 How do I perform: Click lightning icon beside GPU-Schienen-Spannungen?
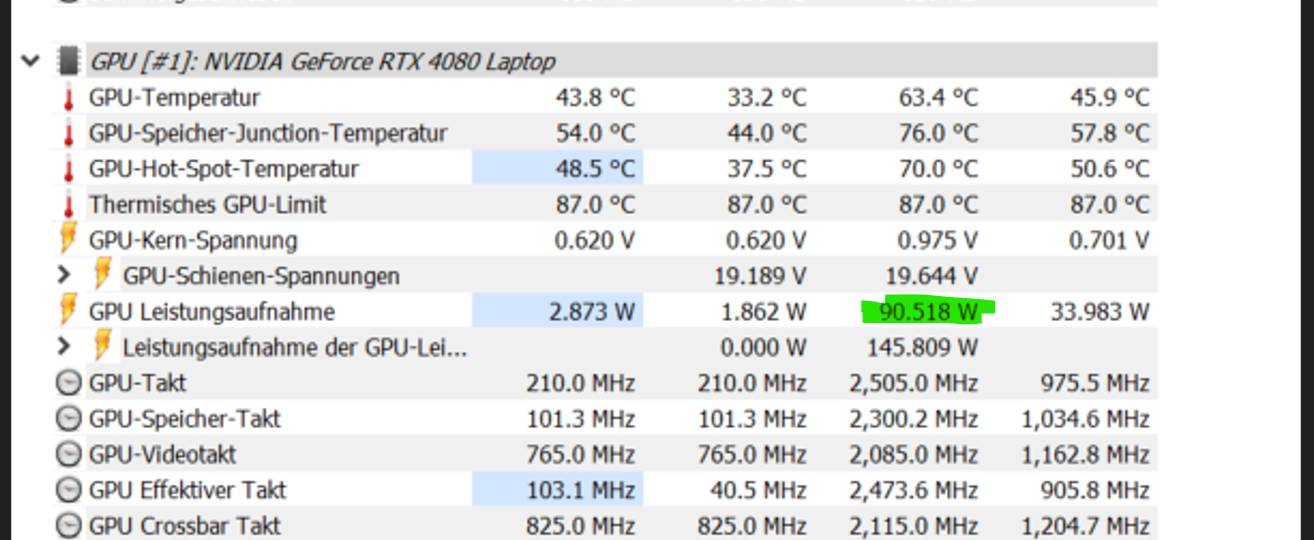[x=102, y=275]
